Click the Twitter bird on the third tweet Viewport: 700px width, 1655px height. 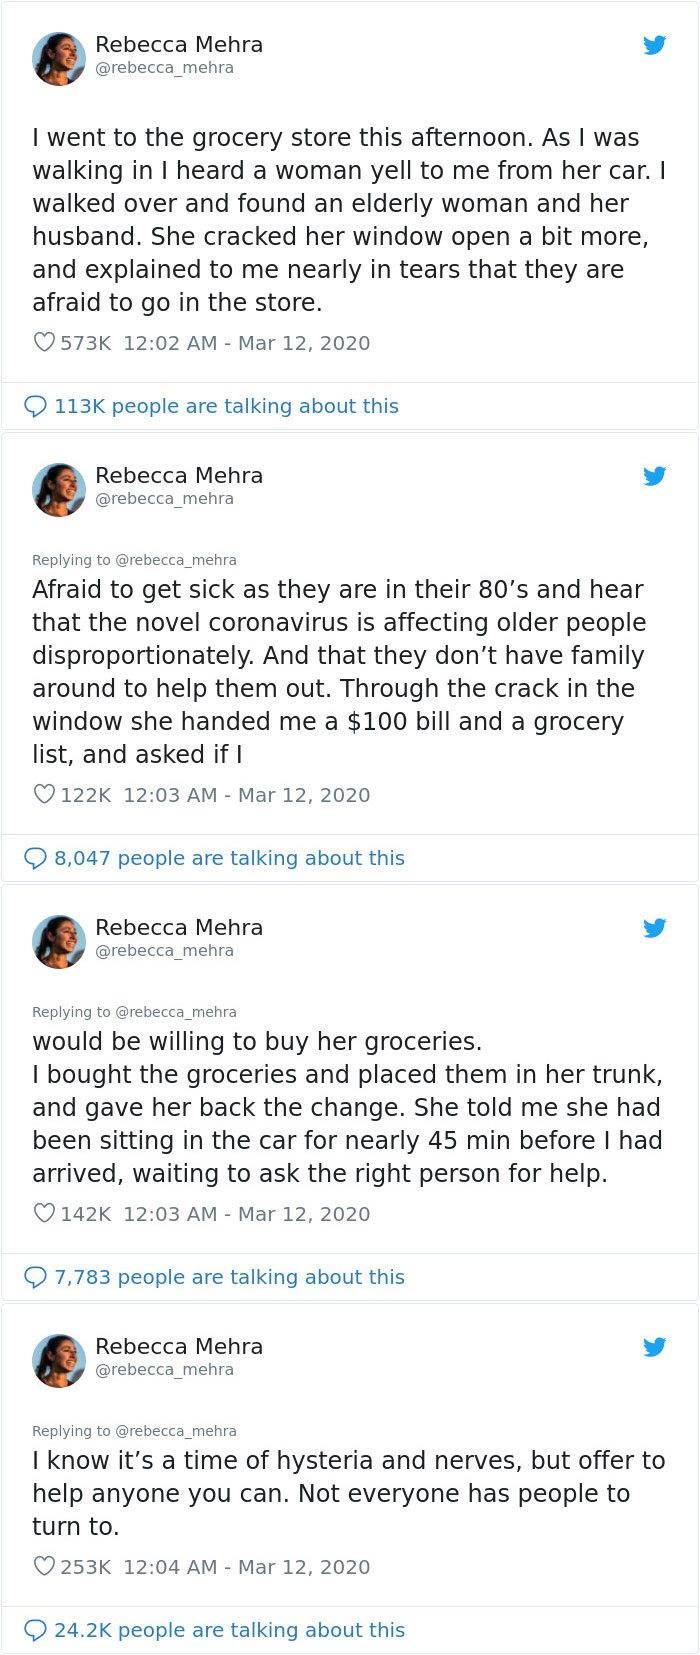[655, 927]
